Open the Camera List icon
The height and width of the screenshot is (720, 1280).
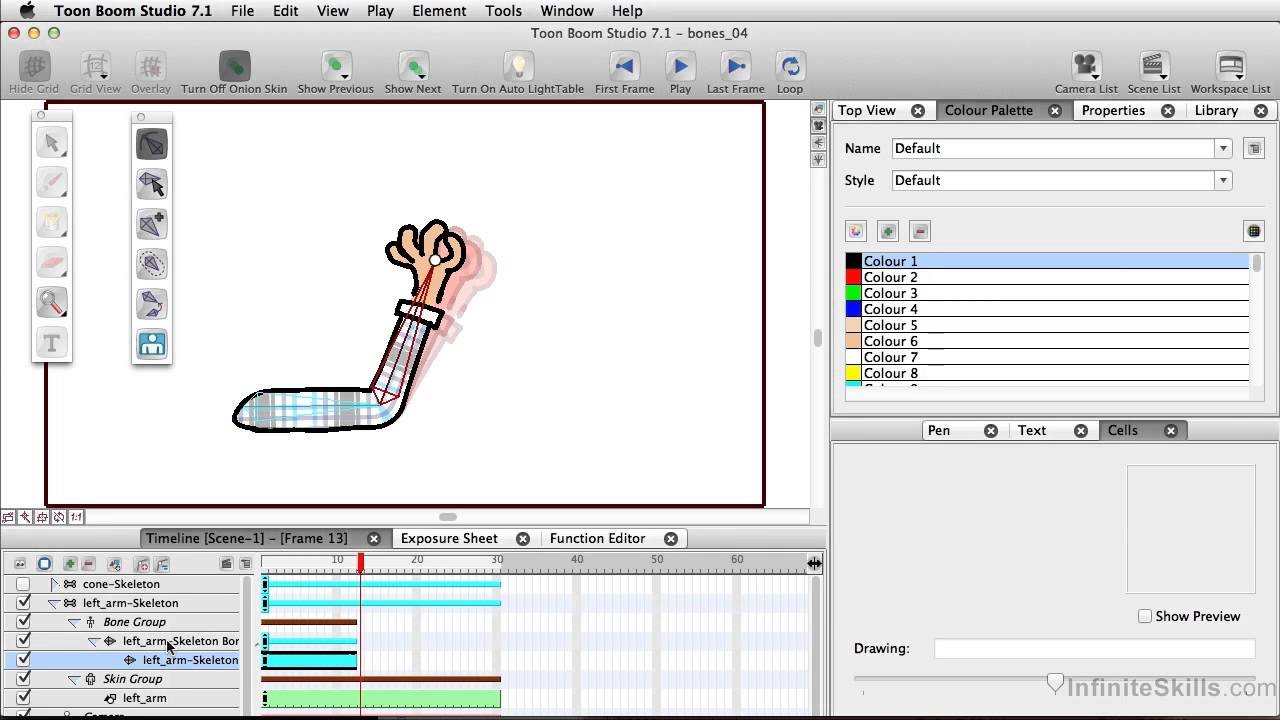click(1086, 66)
